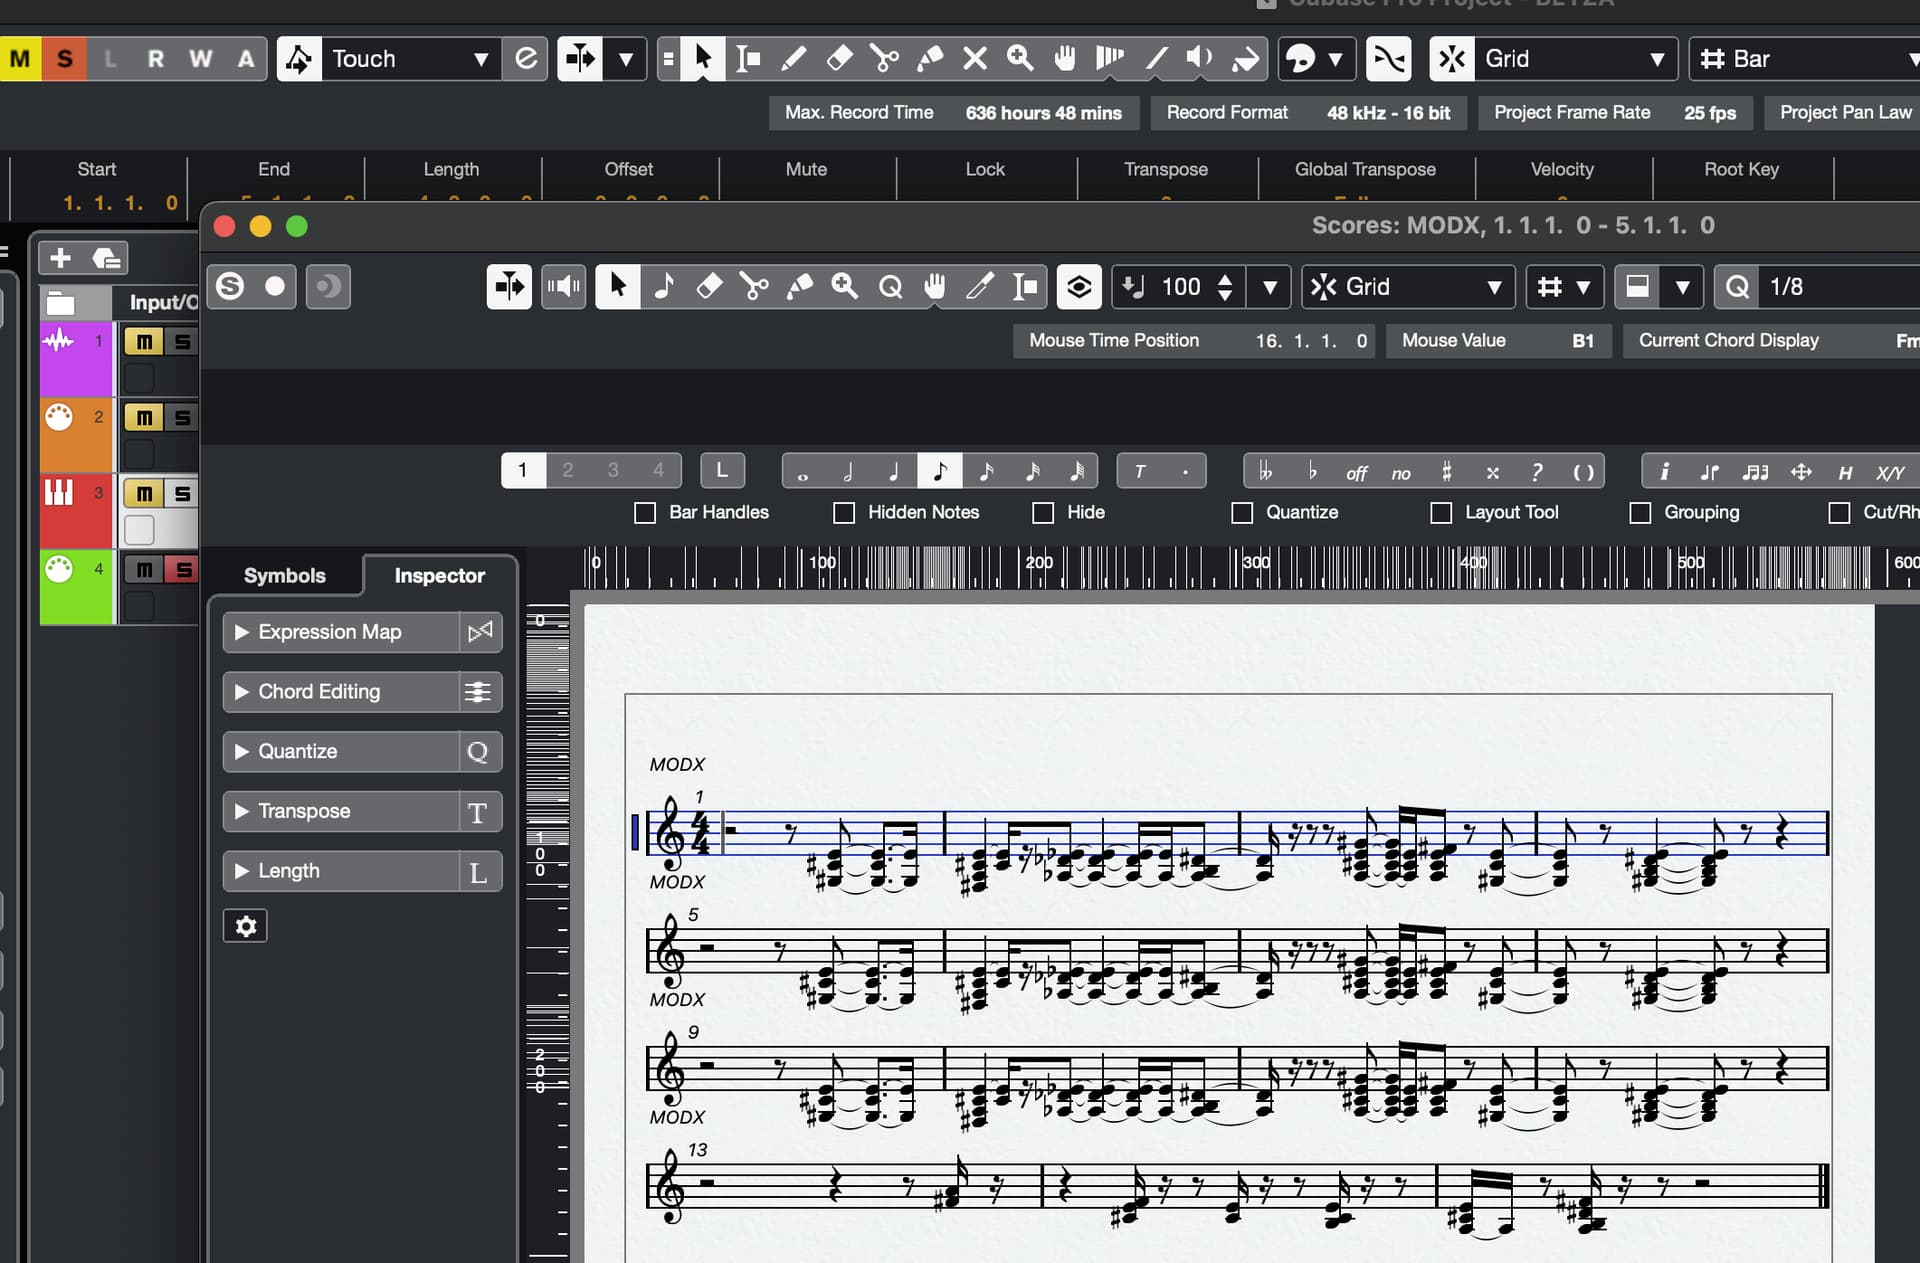Screen dimensions: 1920x1263
Task: Tick the Layout Tool checkbox
Action: pyautogui.click(x=1441, y=513)
